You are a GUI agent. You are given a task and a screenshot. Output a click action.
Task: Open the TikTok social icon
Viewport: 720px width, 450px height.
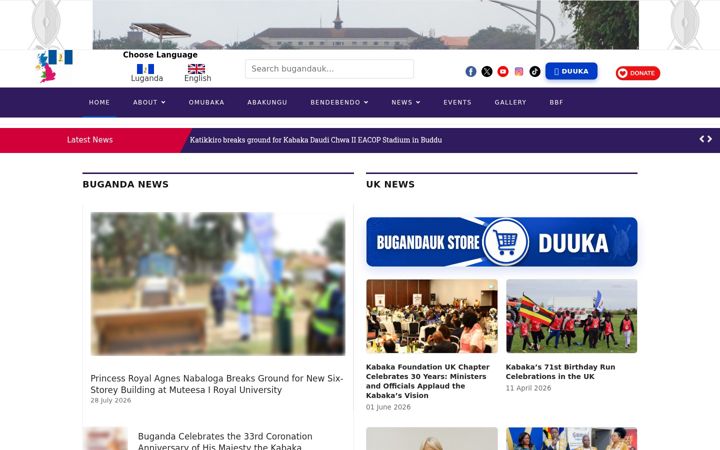534,71
